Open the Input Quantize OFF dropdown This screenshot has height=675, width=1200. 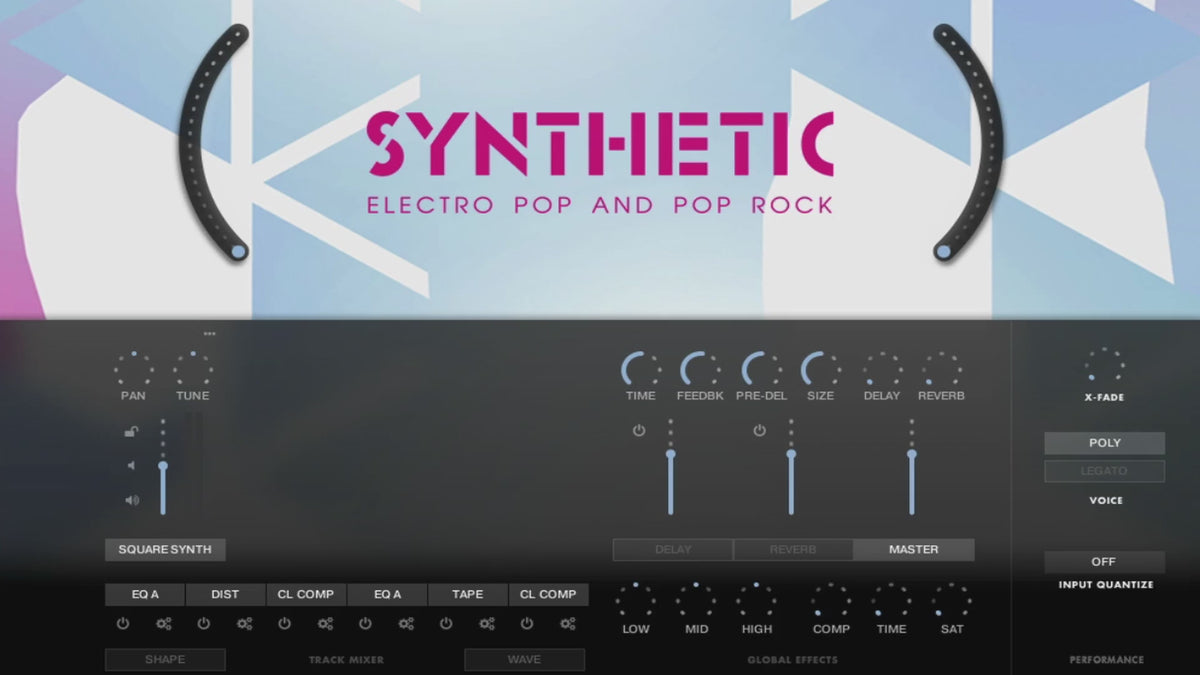click(1104, 562)
